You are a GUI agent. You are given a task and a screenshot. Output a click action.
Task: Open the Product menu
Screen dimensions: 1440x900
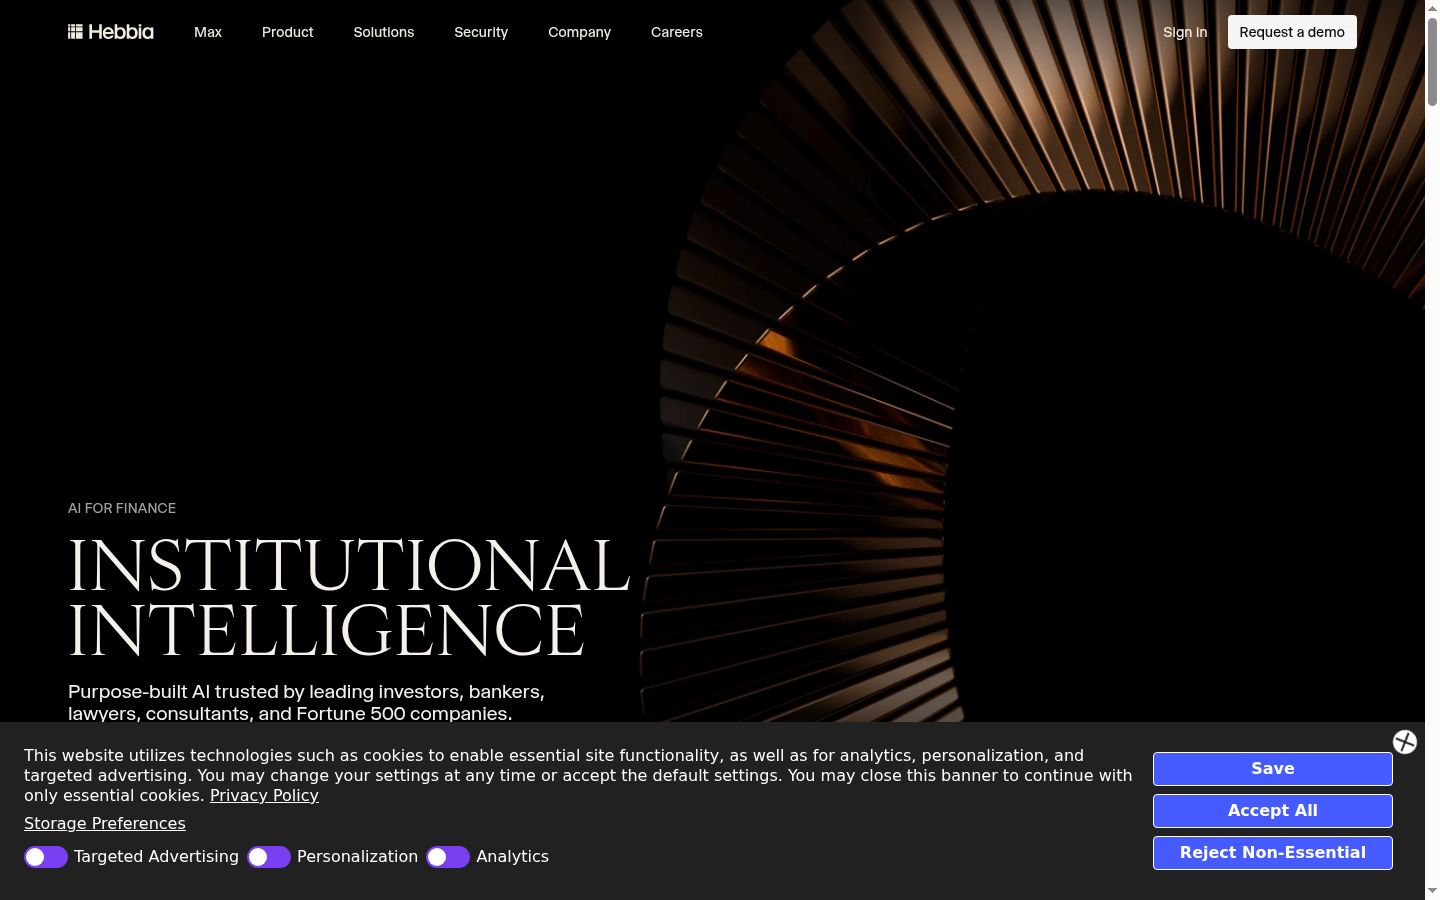[288, 32]
